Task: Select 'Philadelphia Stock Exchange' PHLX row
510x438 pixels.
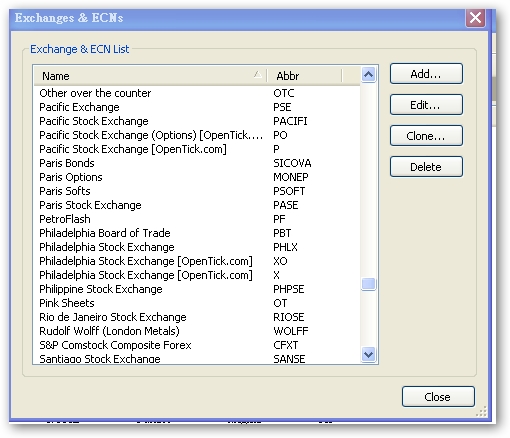Action: [197, 247]
